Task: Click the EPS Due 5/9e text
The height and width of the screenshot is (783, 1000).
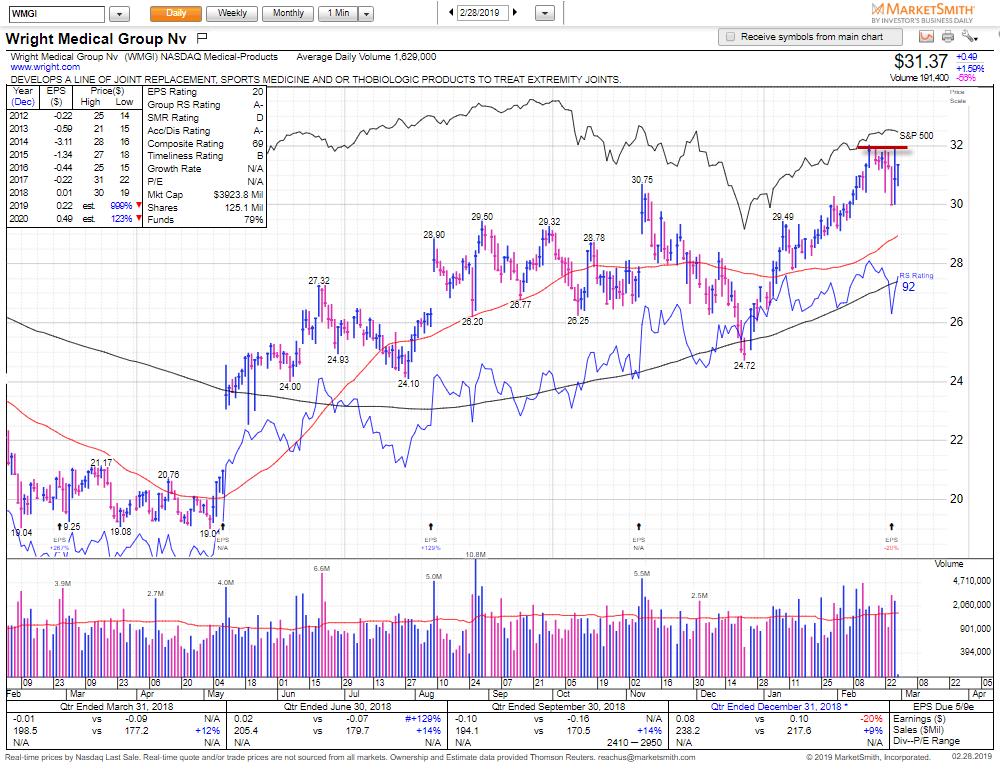Action: [x=943, y=706]
